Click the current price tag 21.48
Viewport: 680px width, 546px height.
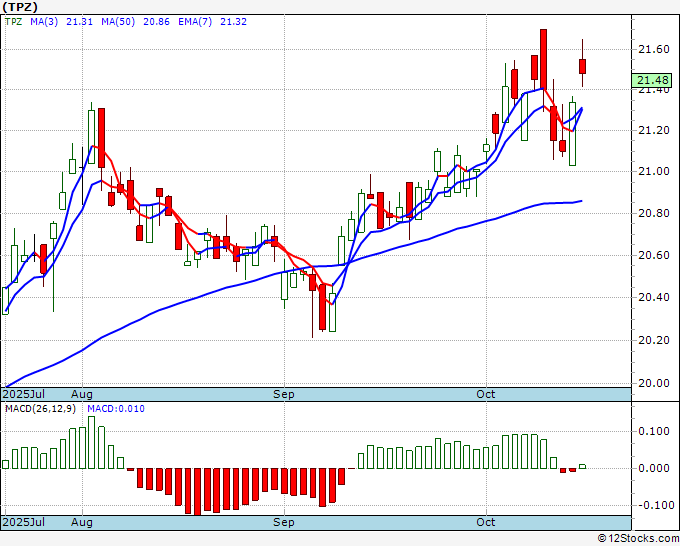pyautogui.click(x=652, y=80)
